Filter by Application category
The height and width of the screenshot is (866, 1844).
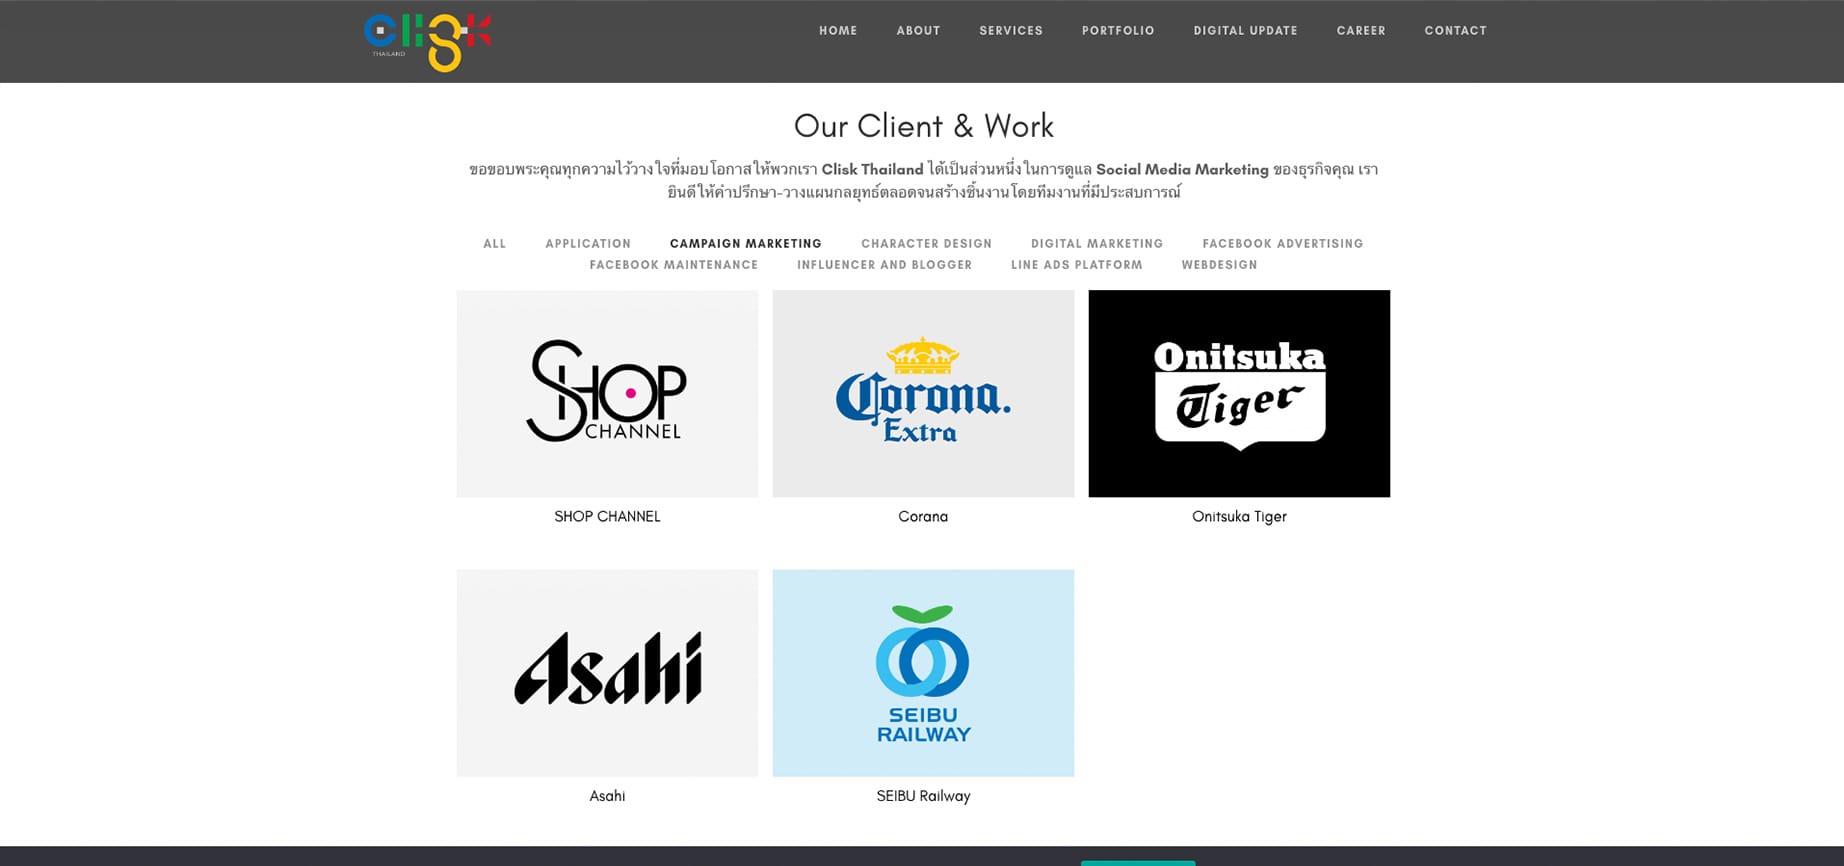click(588, 244)
